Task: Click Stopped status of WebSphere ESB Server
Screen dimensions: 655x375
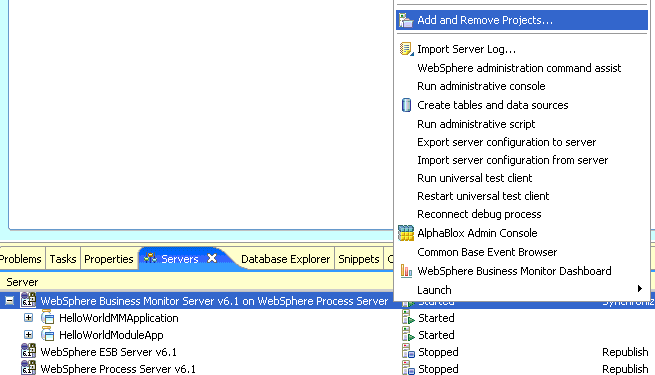Action: tap(438, 352)
